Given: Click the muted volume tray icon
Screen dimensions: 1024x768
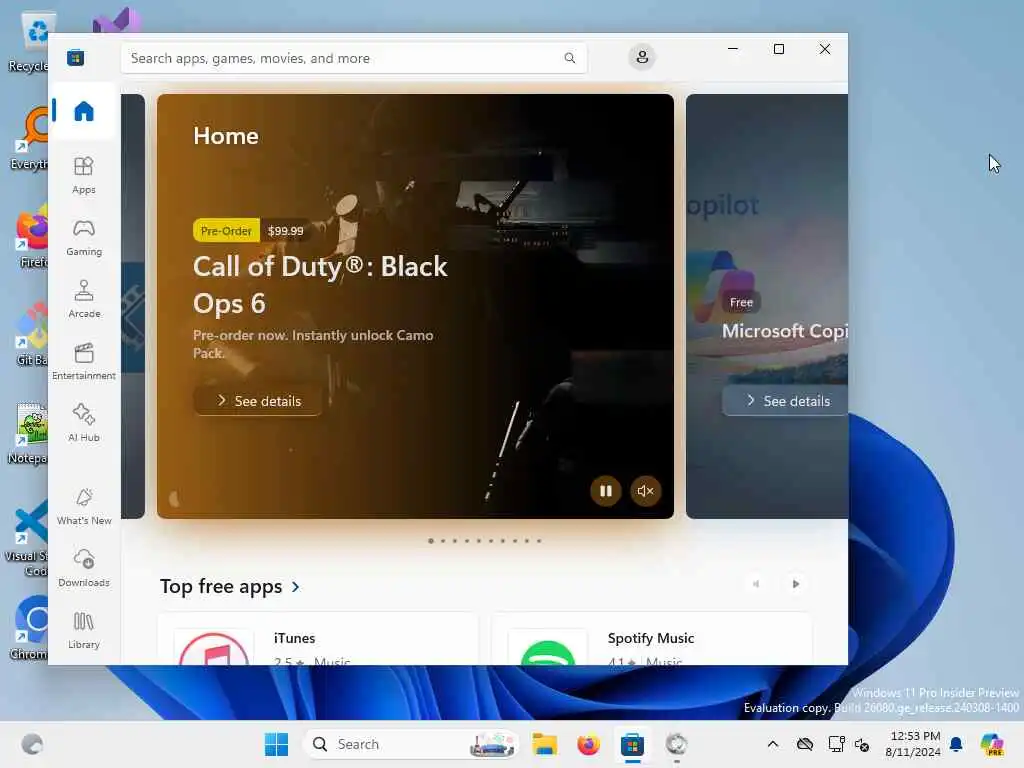Looking at the screenshot, I should pyautogui.click(x=862, y=744).
